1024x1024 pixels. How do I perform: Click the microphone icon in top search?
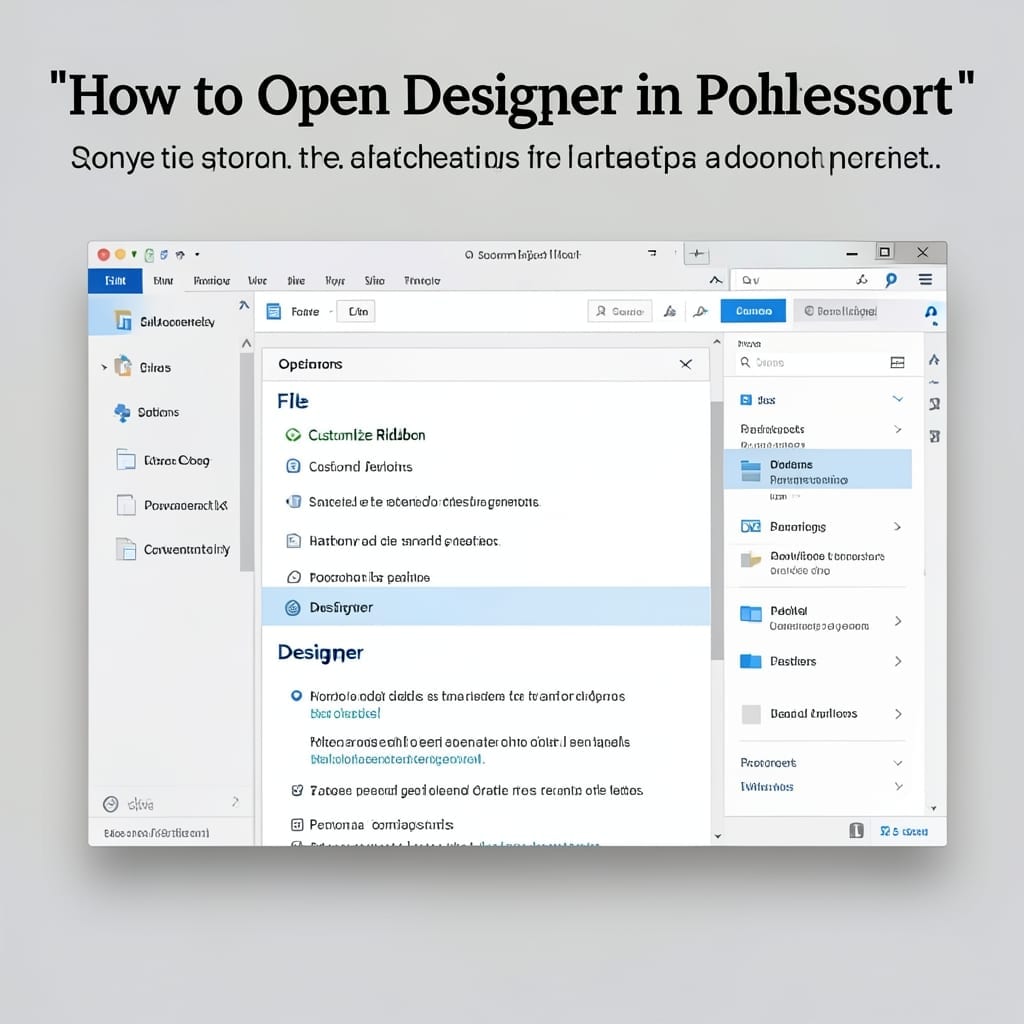[x=862, y=280]
